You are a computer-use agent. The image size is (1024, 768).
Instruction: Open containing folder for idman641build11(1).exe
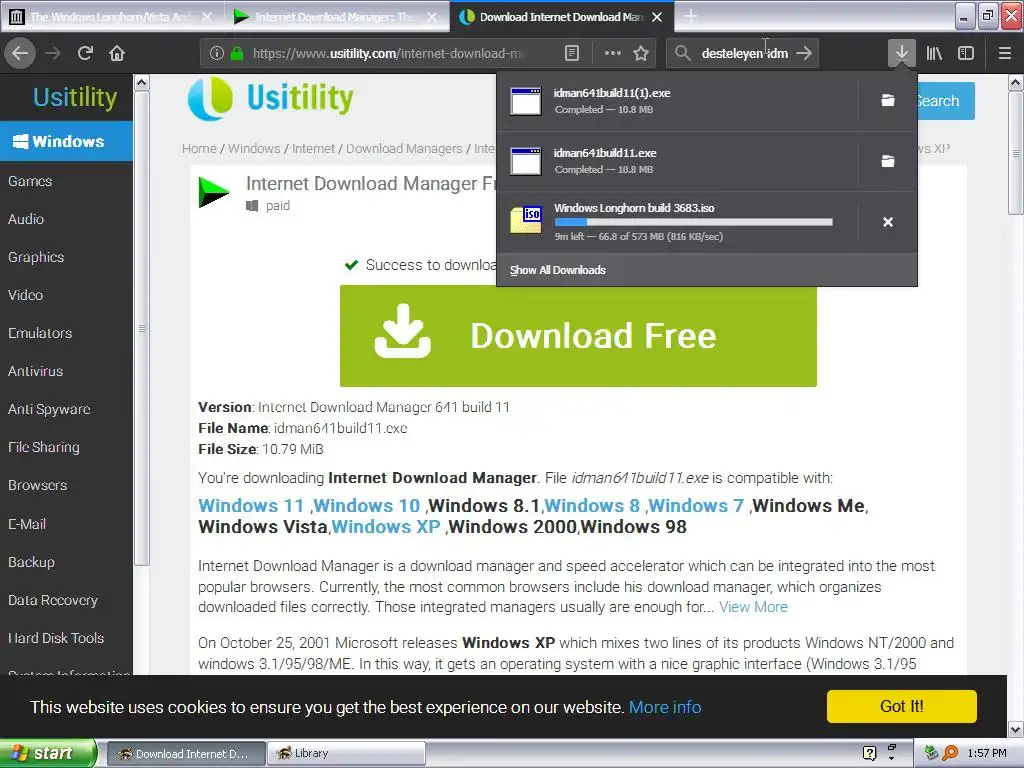pyautogui.click(x=888, y=101)
